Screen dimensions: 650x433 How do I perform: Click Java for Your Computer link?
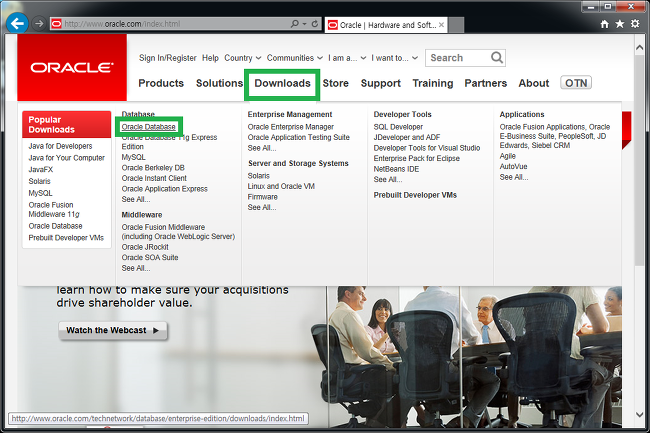[x=66, y=158]
